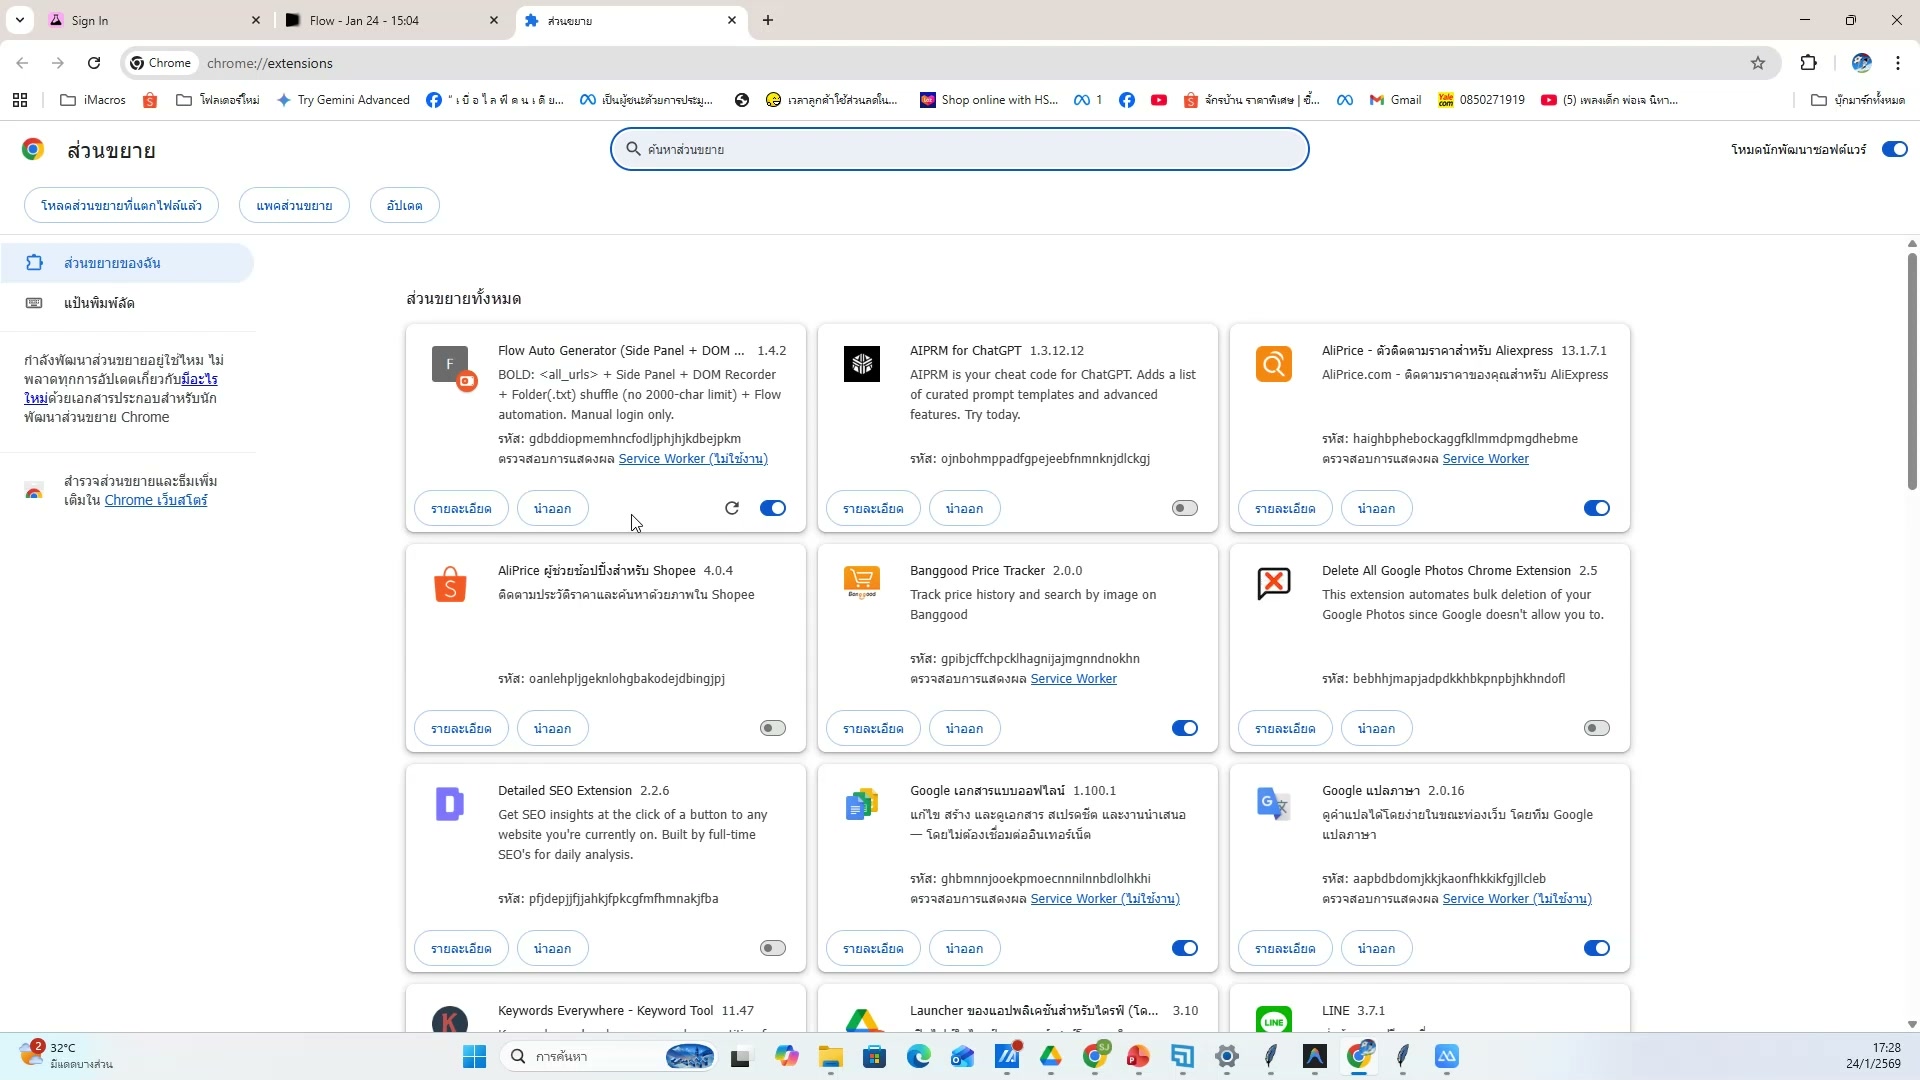
Task: Open keyboard shortcuts in sidebar
Action: coord(99,303)
